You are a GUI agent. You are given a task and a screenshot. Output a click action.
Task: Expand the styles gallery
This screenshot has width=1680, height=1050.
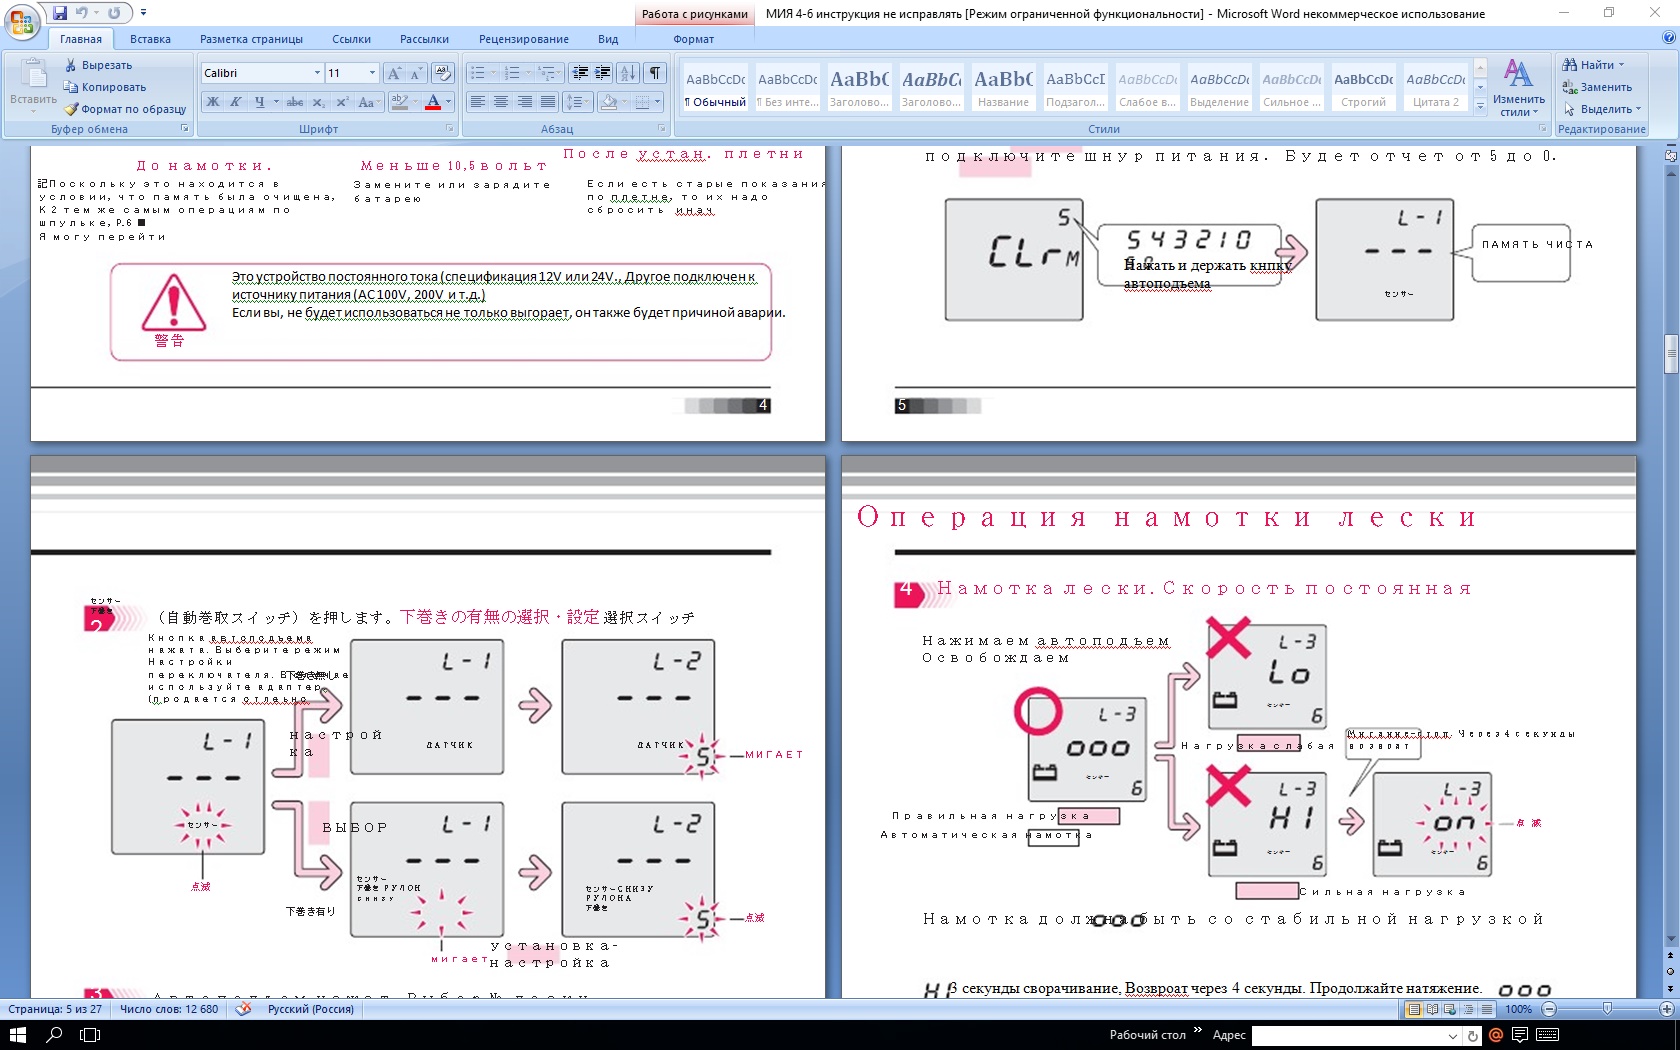click(1480, 105)
